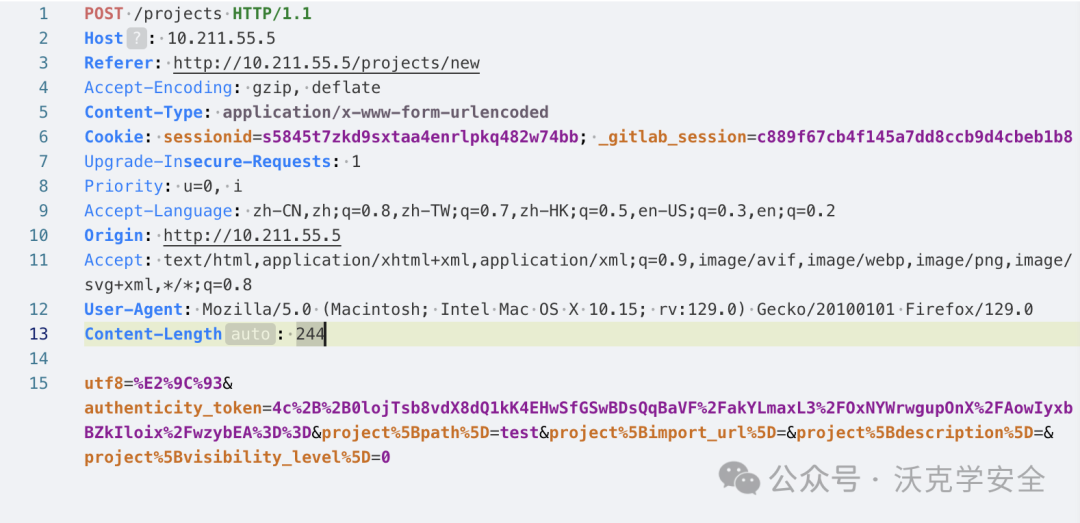The image size is (1080, 523).
Task: Click the auto badge next to Content-Length
Action: pyautogui.click(x=250, y=335)
